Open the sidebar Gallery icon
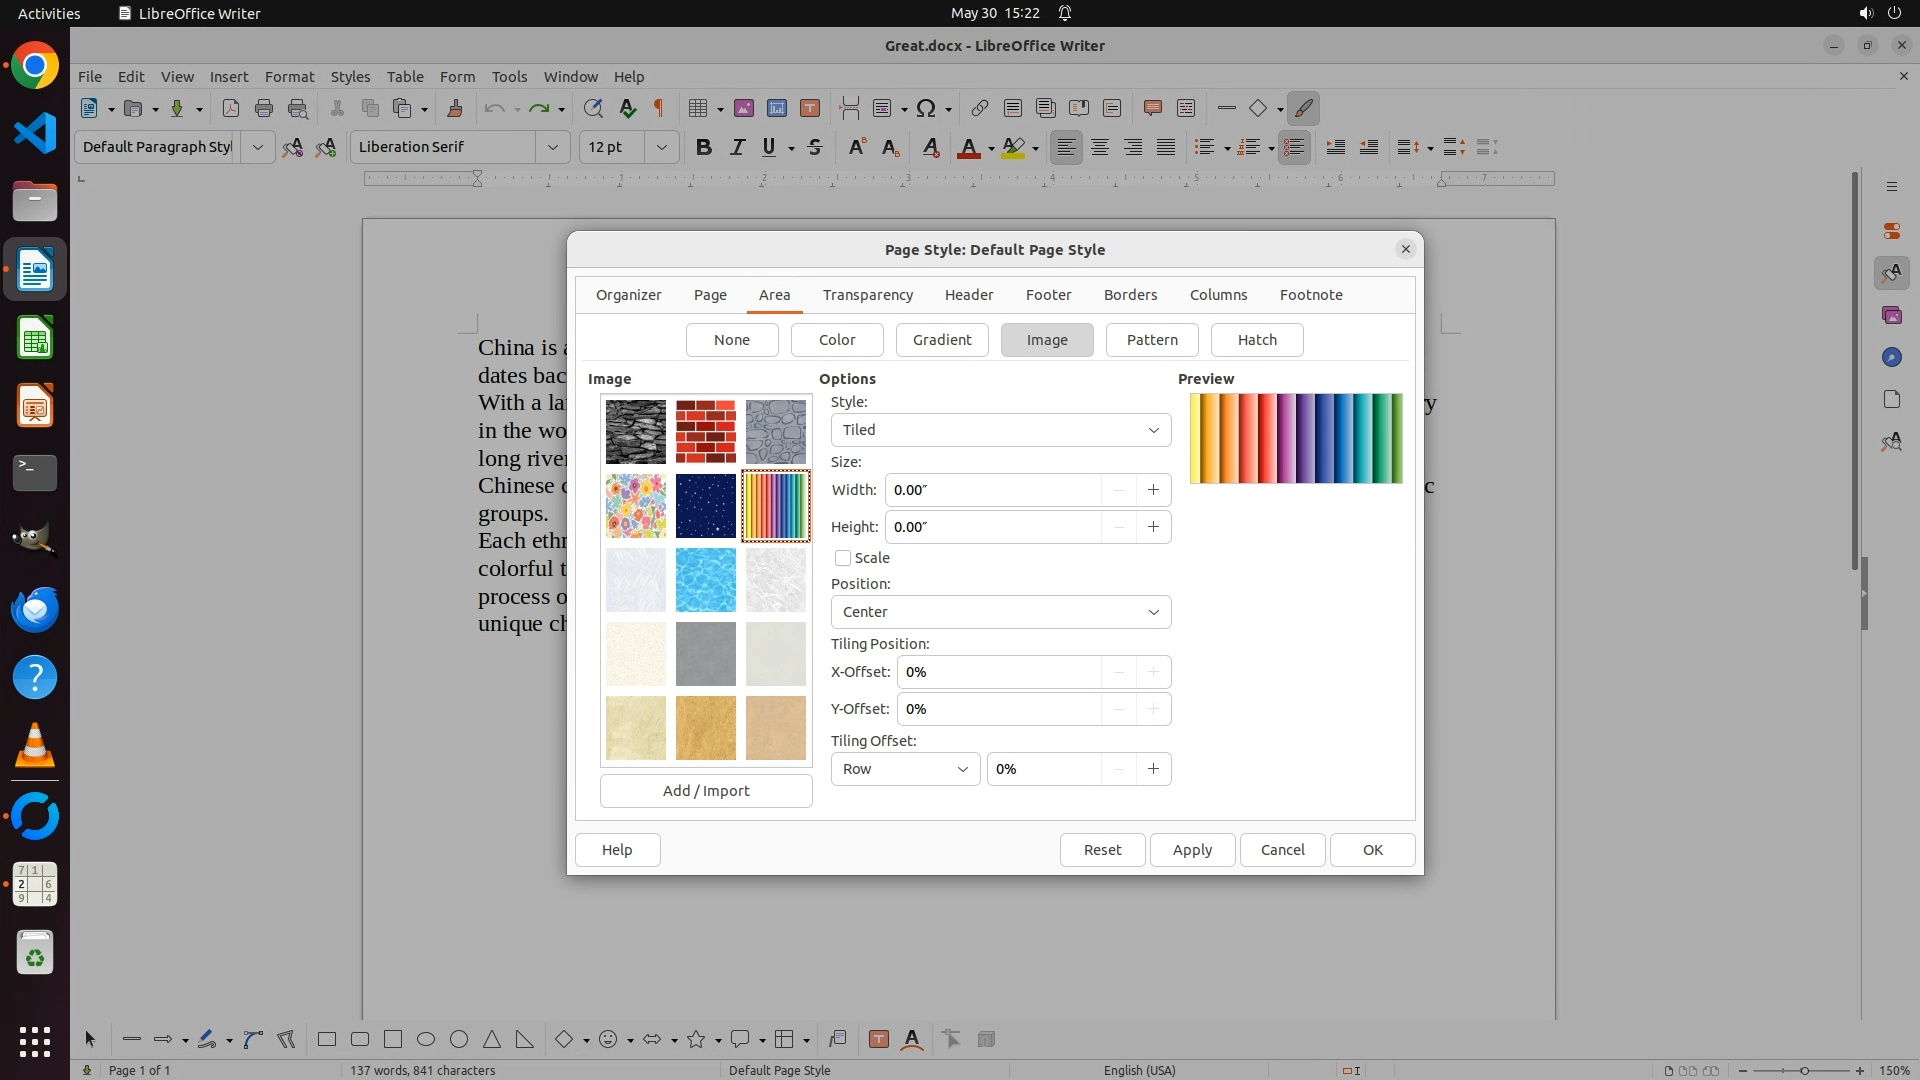Viewport: 1920px width, 1080px height. 1891,315
